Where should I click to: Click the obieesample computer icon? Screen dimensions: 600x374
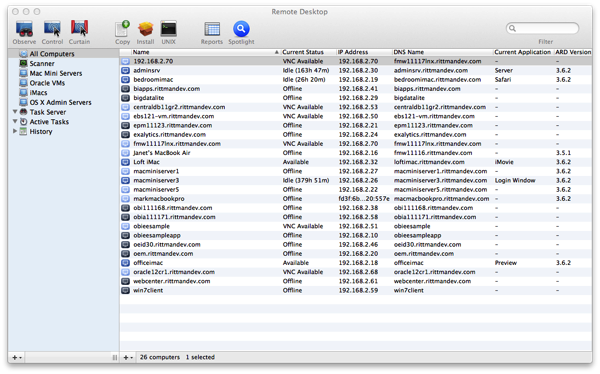125,226
